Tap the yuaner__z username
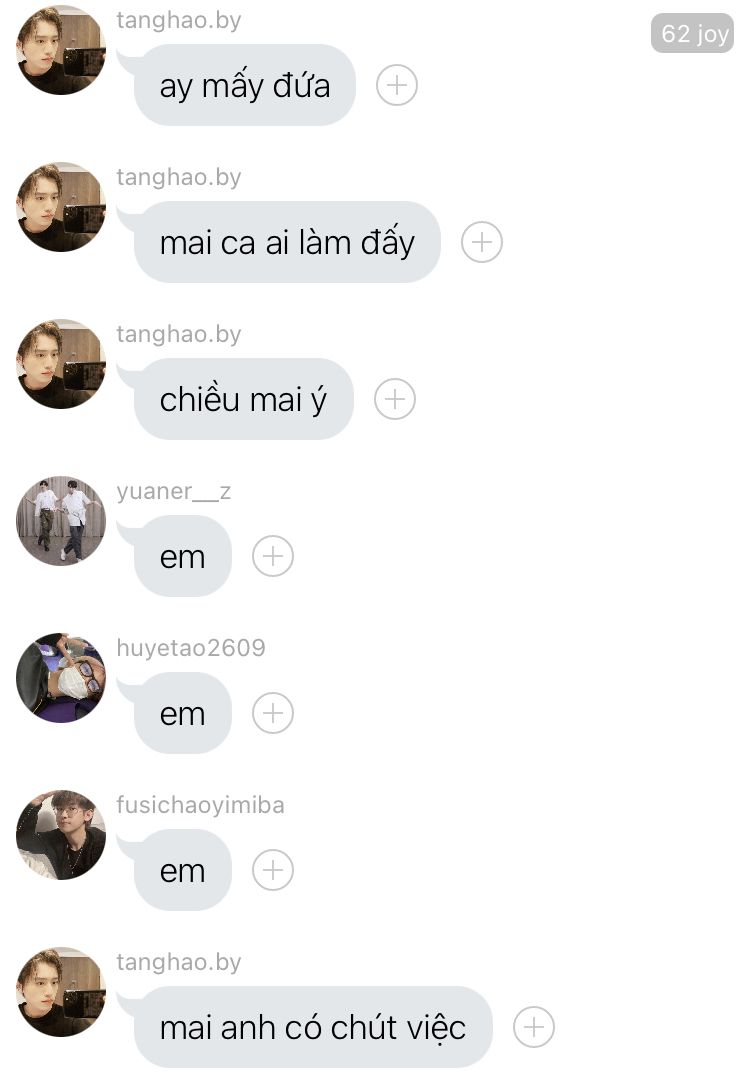The height and width of the screenshot is (1082, 750). 174,491
